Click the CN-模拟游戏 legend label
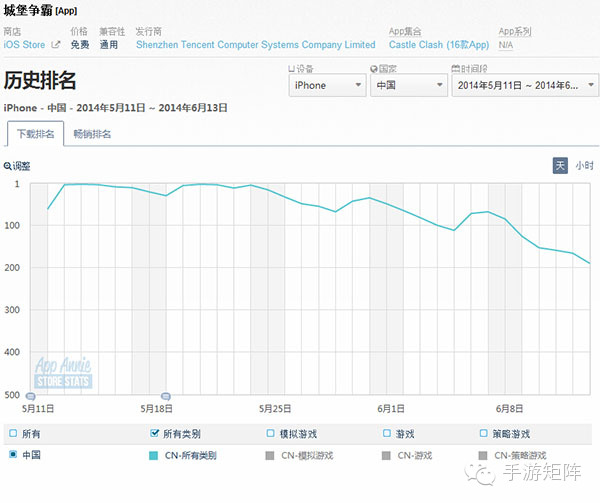The height and width of the screenshot is (503, 600). tap(307, 456)
